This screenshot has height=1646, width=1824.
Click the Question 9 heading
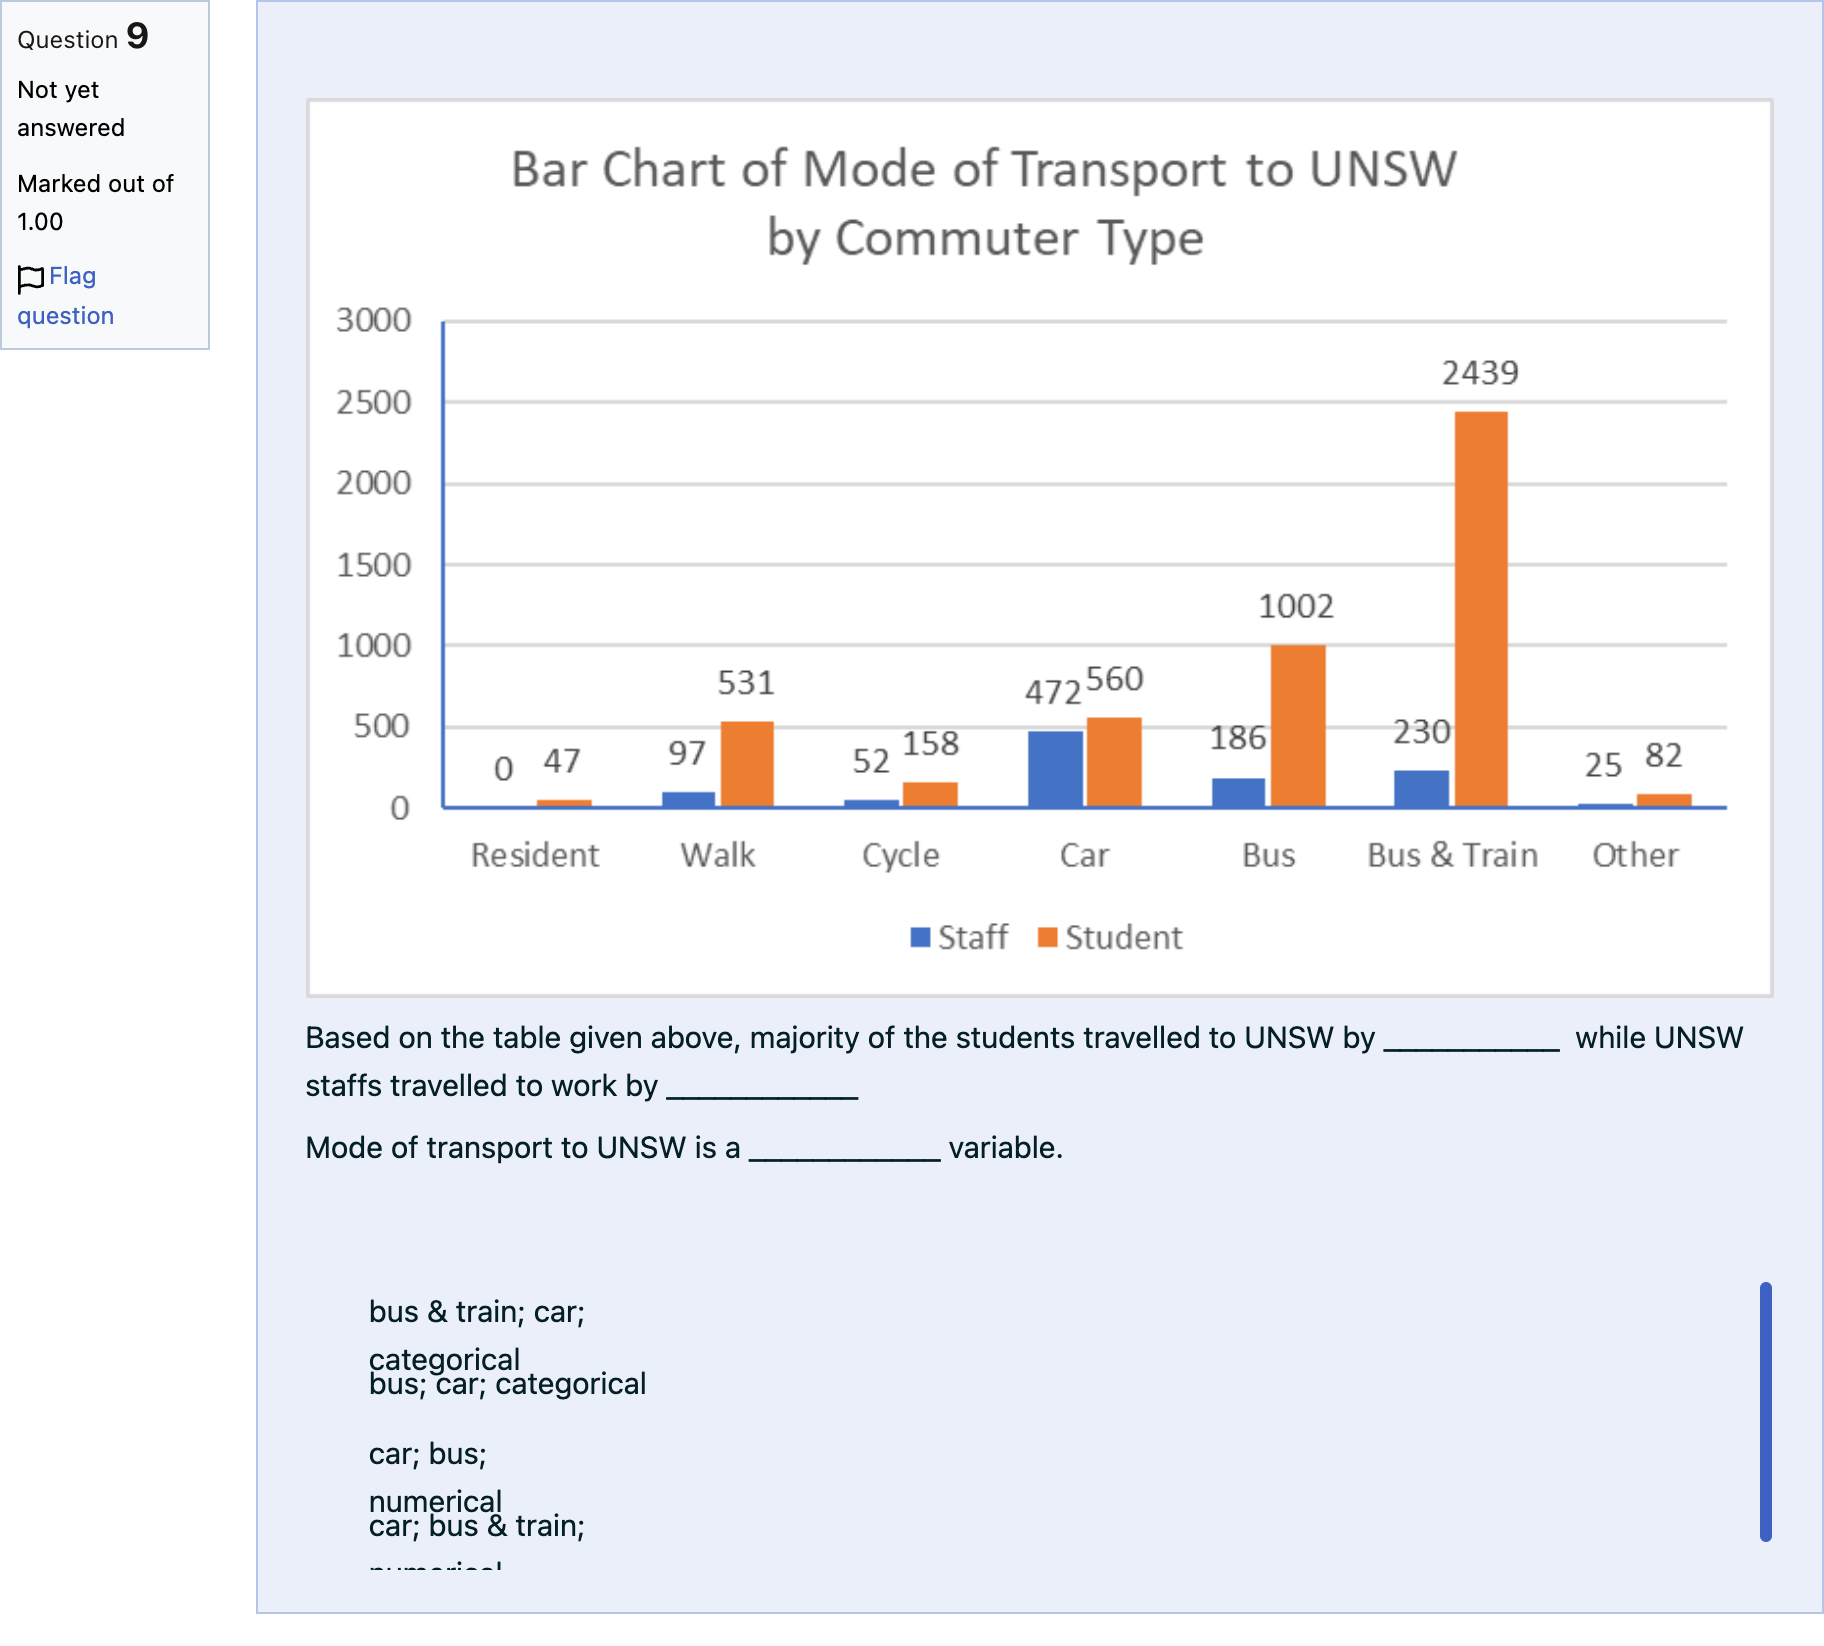pos(83,38)
